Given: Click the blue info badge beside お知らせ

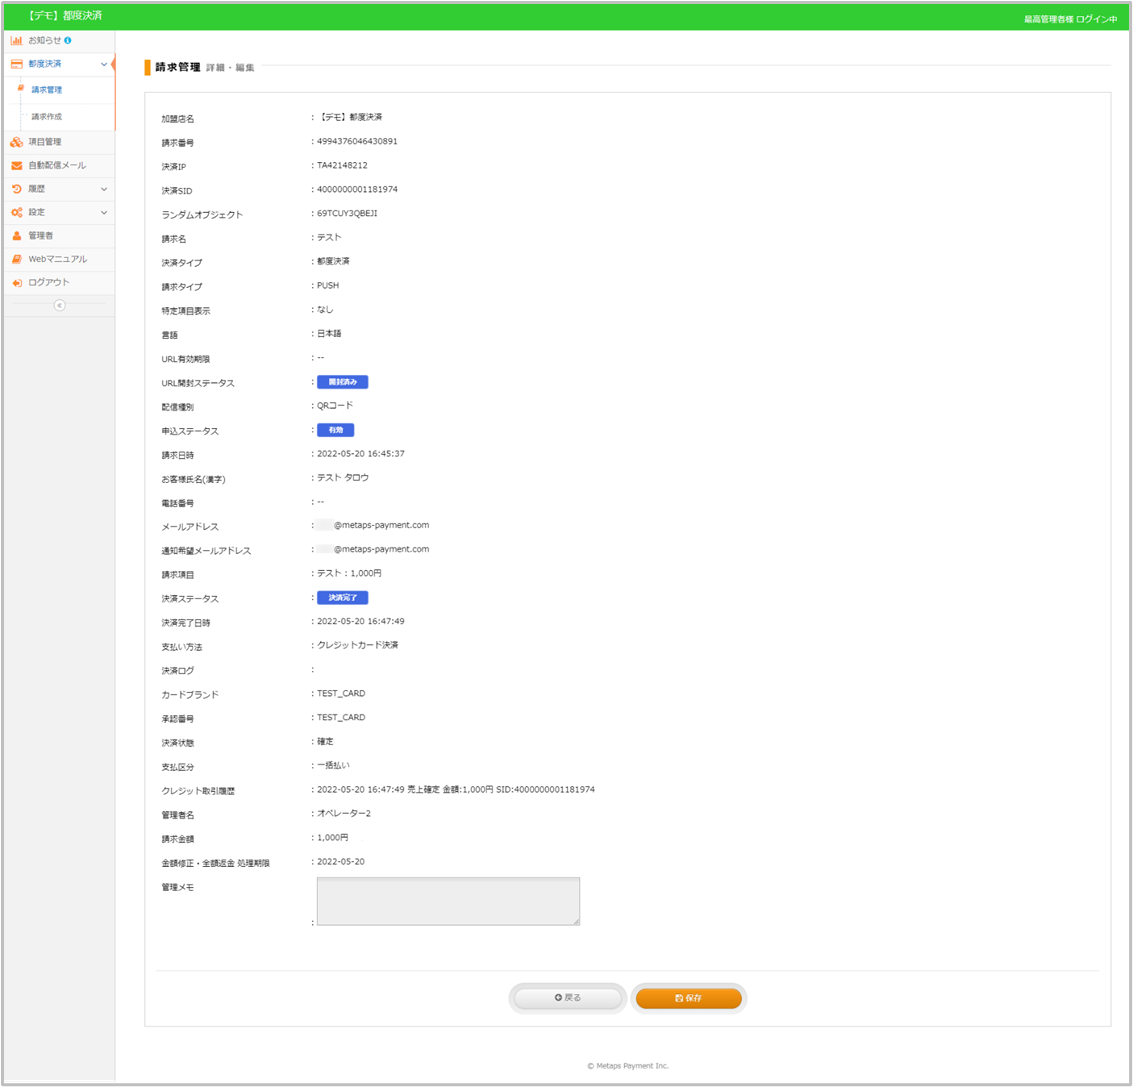Looking at the screenshot, I should 68,40.
